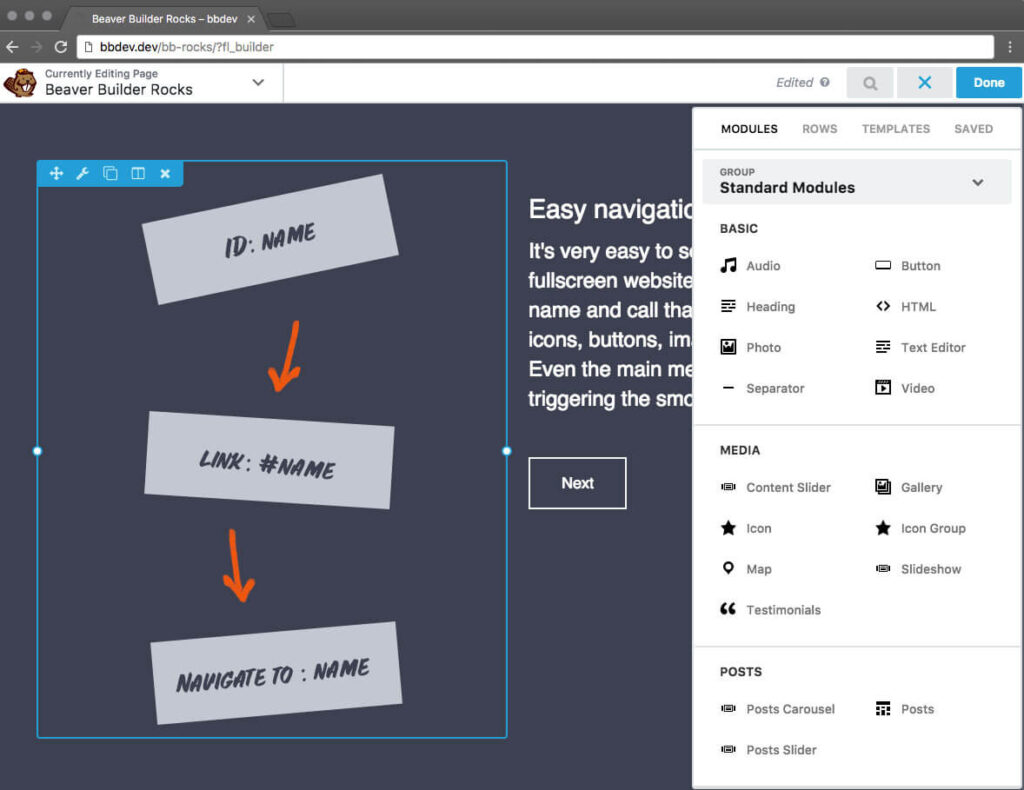The height and width of the screenshot is (790, 1024).
Task: View the SAVED tab
Action: click(973, 128)
